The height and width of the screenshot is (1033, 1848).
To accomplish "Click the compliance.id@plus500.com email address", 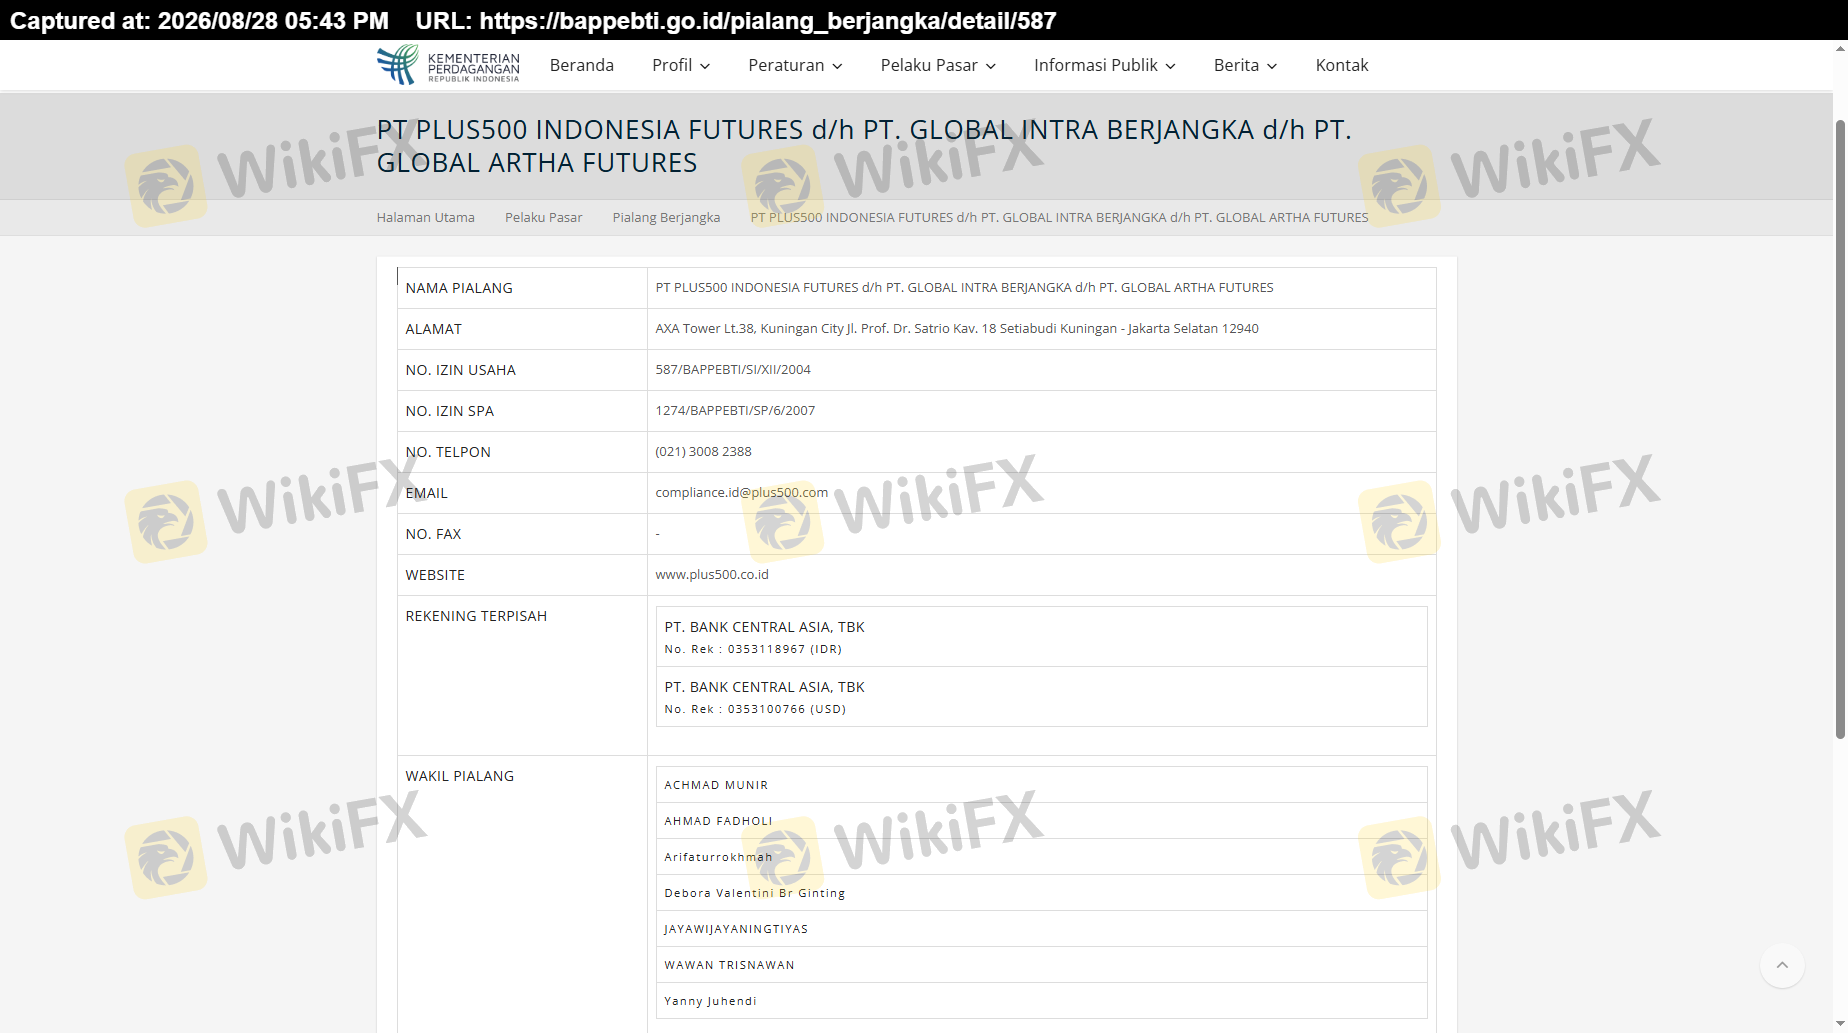I will (x=742, y=492).
